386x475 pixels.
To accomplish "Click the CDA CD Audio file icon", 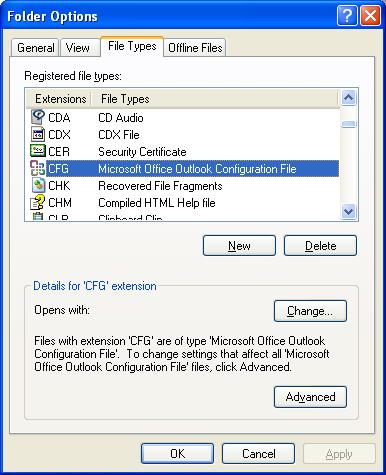I will point(38,117).
